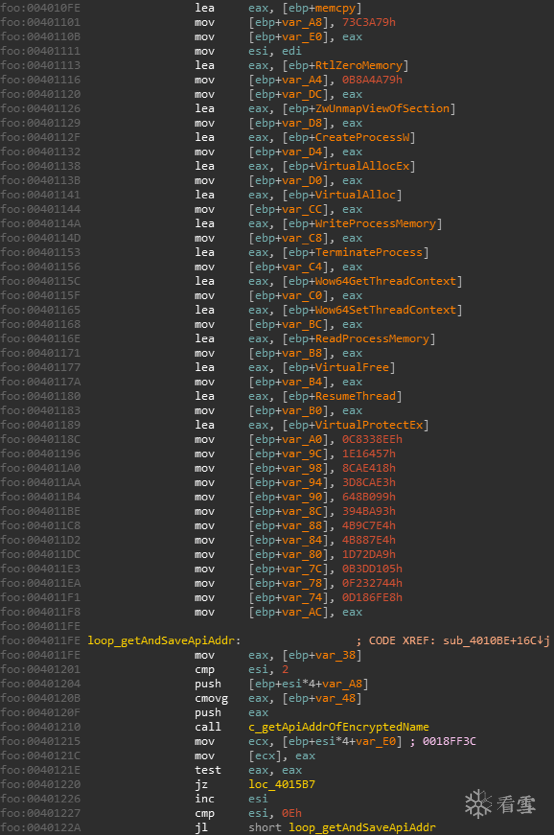Select constant 394BA93h
This screenshot has width=554, height=835.
point(369,511)
